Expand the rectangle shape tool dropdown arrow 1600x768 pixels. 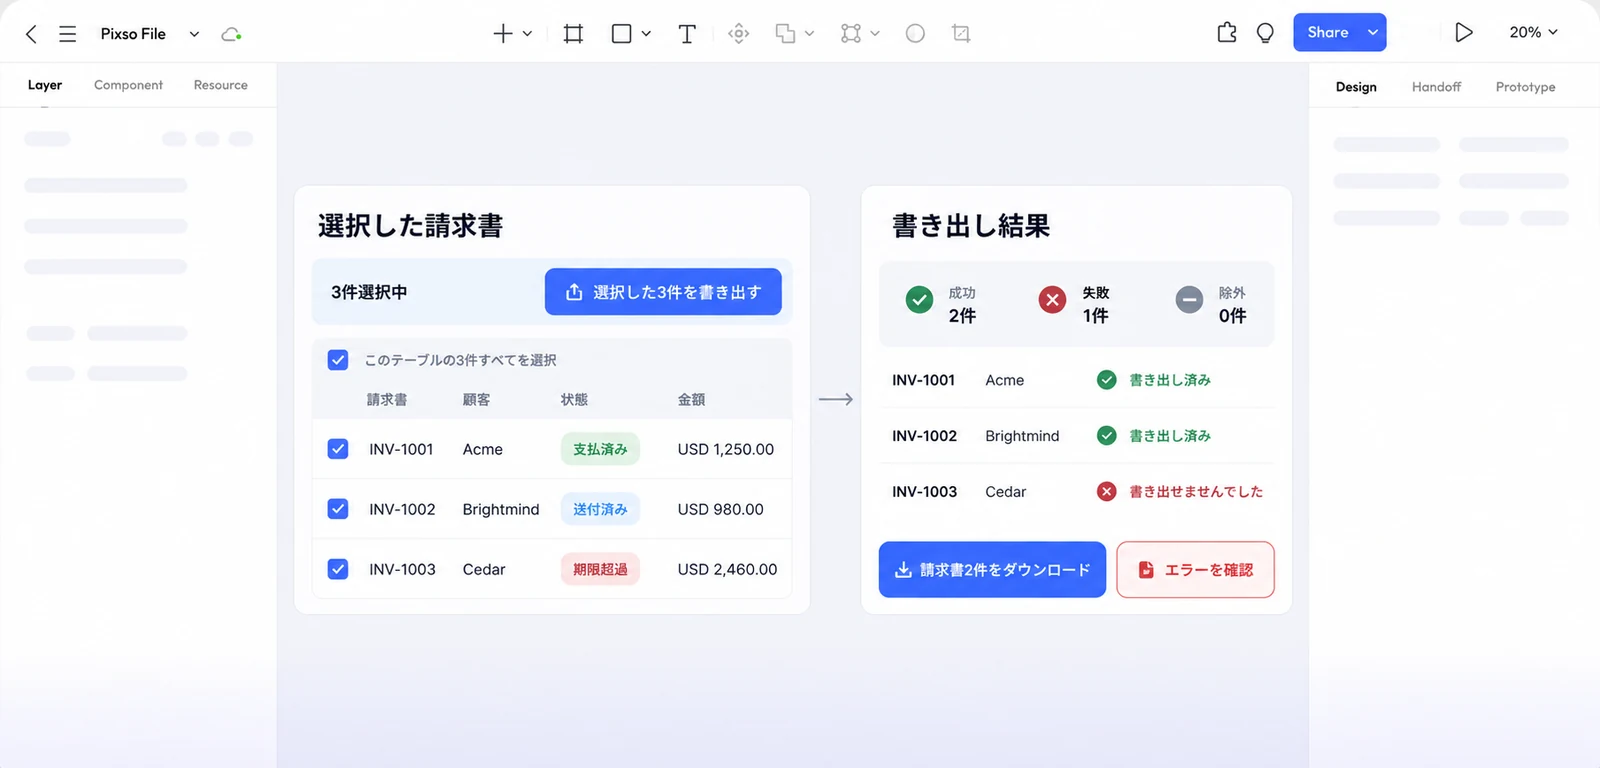pyautogui.click(x=646, y=34)
